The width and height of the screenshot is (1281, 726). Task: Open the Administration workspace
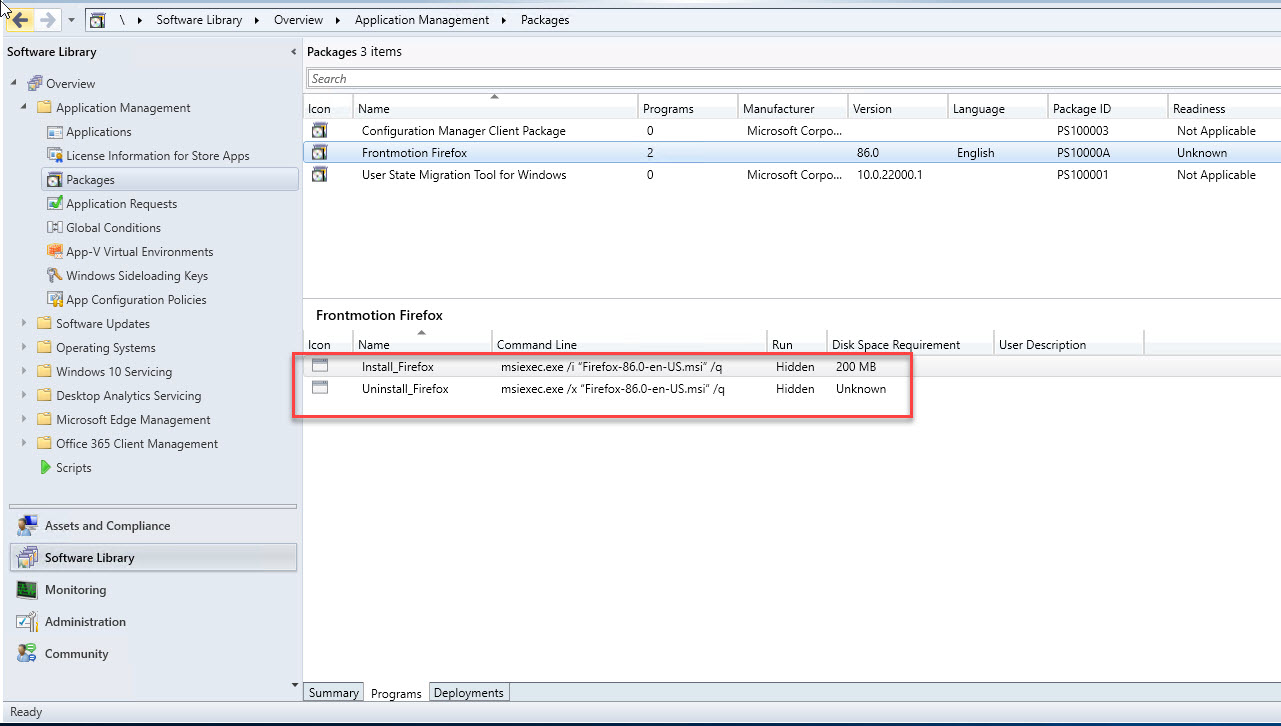pyautogui.click(x=85, y=622)
